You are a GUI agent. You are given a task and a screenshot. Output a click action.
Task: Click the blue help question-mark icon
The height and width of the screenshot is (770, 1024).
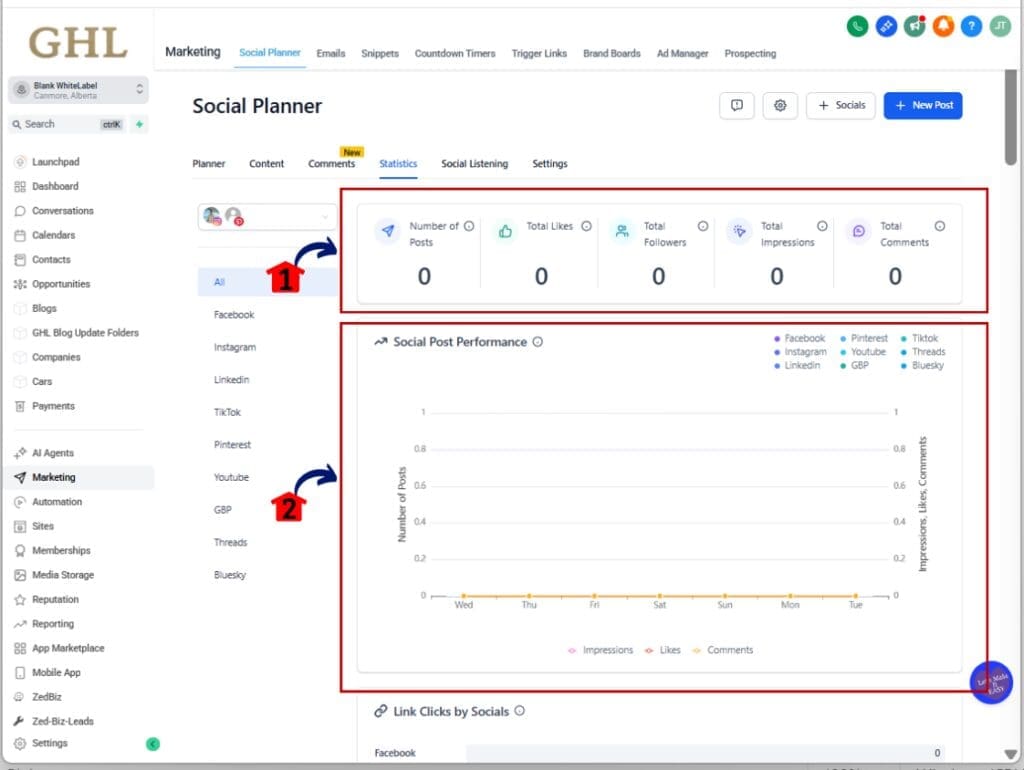click(970, 26)
